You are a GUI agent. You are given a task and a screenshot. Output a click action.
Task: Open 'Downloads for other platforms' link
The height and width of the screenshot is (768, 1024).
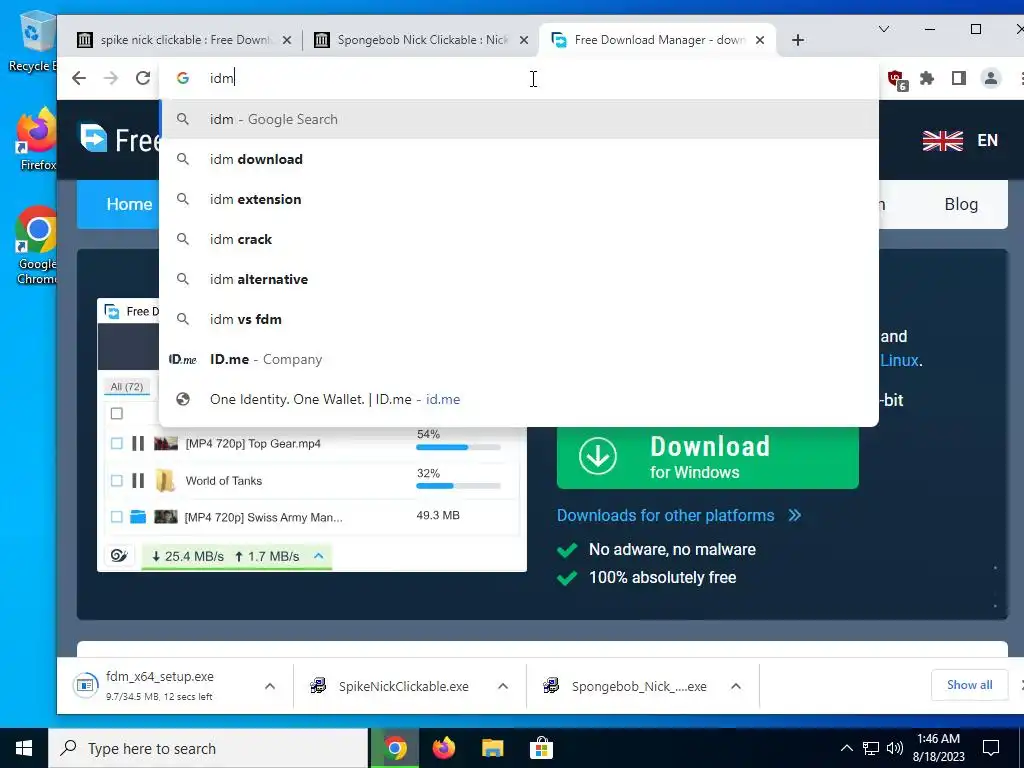[x=679, y=515]
